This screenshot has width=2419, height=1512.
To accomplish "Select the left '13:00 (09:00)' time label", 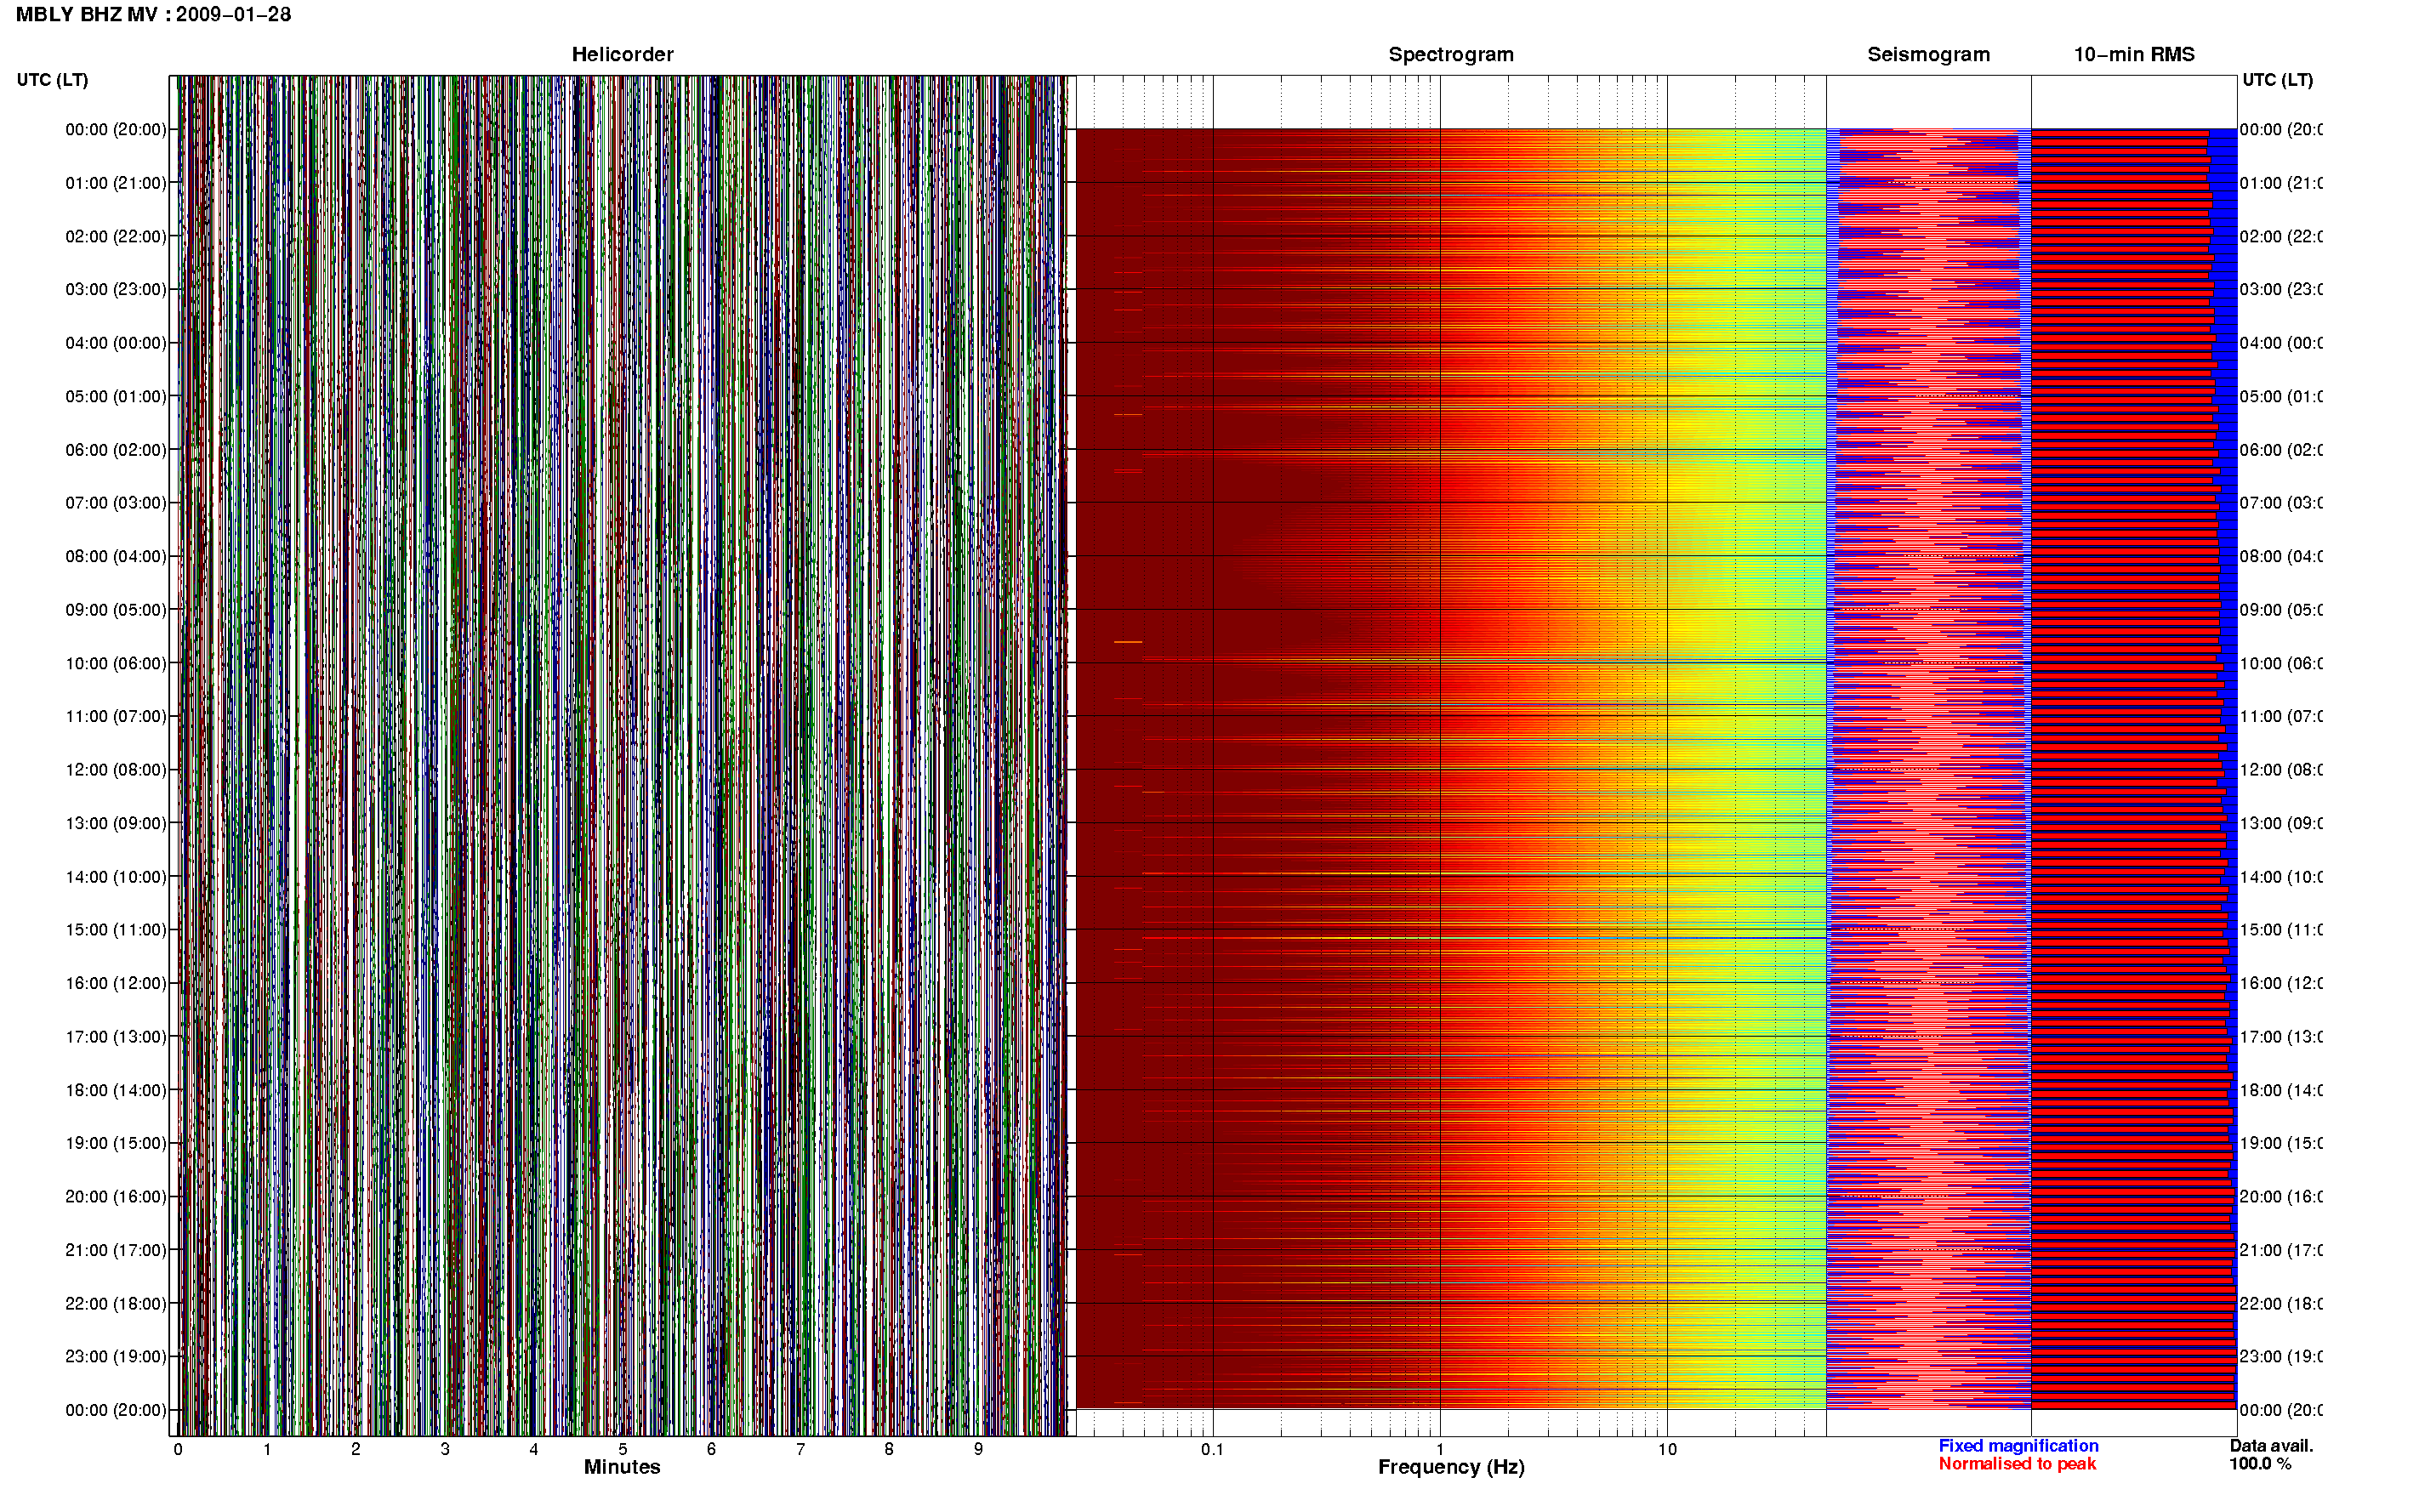I will coord(116,824).
